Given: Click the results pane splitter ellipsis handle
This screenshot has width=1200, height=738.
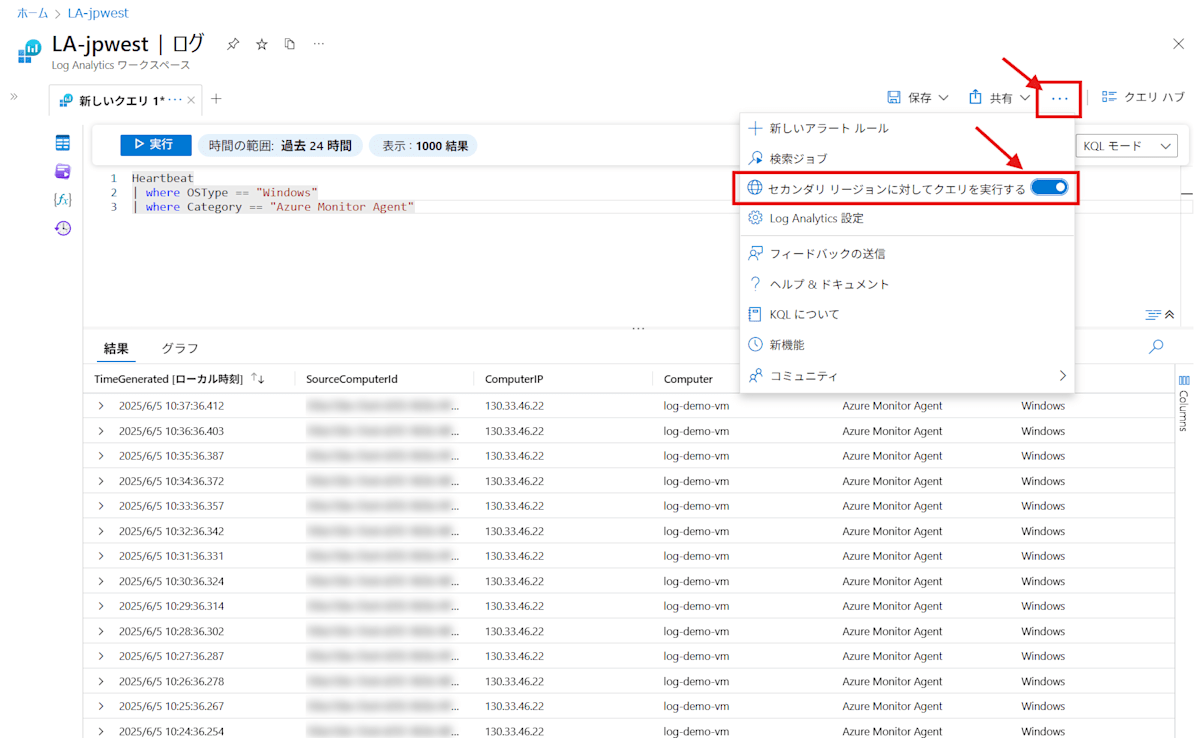Looking at the screenshot, I should tap(638, 328).
